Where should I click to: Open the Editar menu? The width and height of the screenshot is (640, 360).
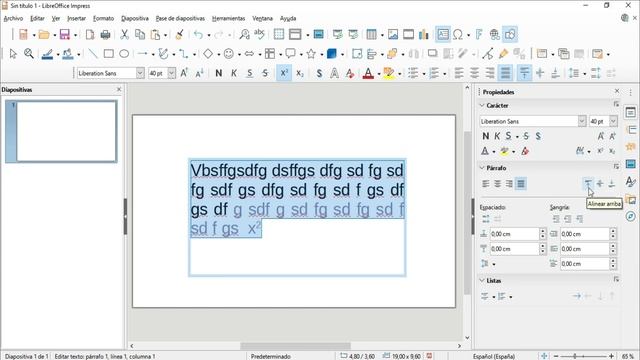(37, 18)
